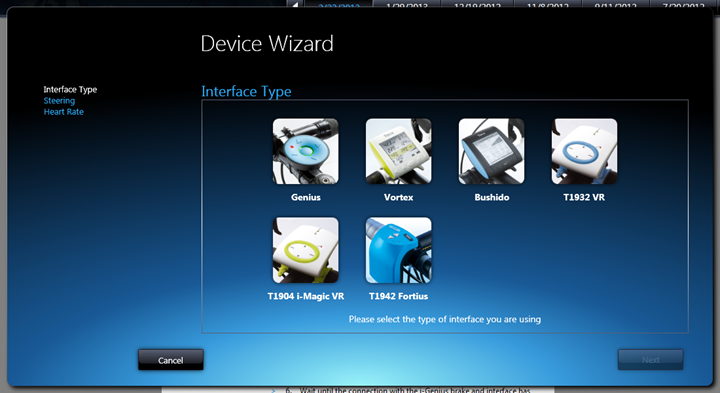720x393 pixels.
Task: Open the 1/29/2013 date tab at top
Action: click(407, 5)
